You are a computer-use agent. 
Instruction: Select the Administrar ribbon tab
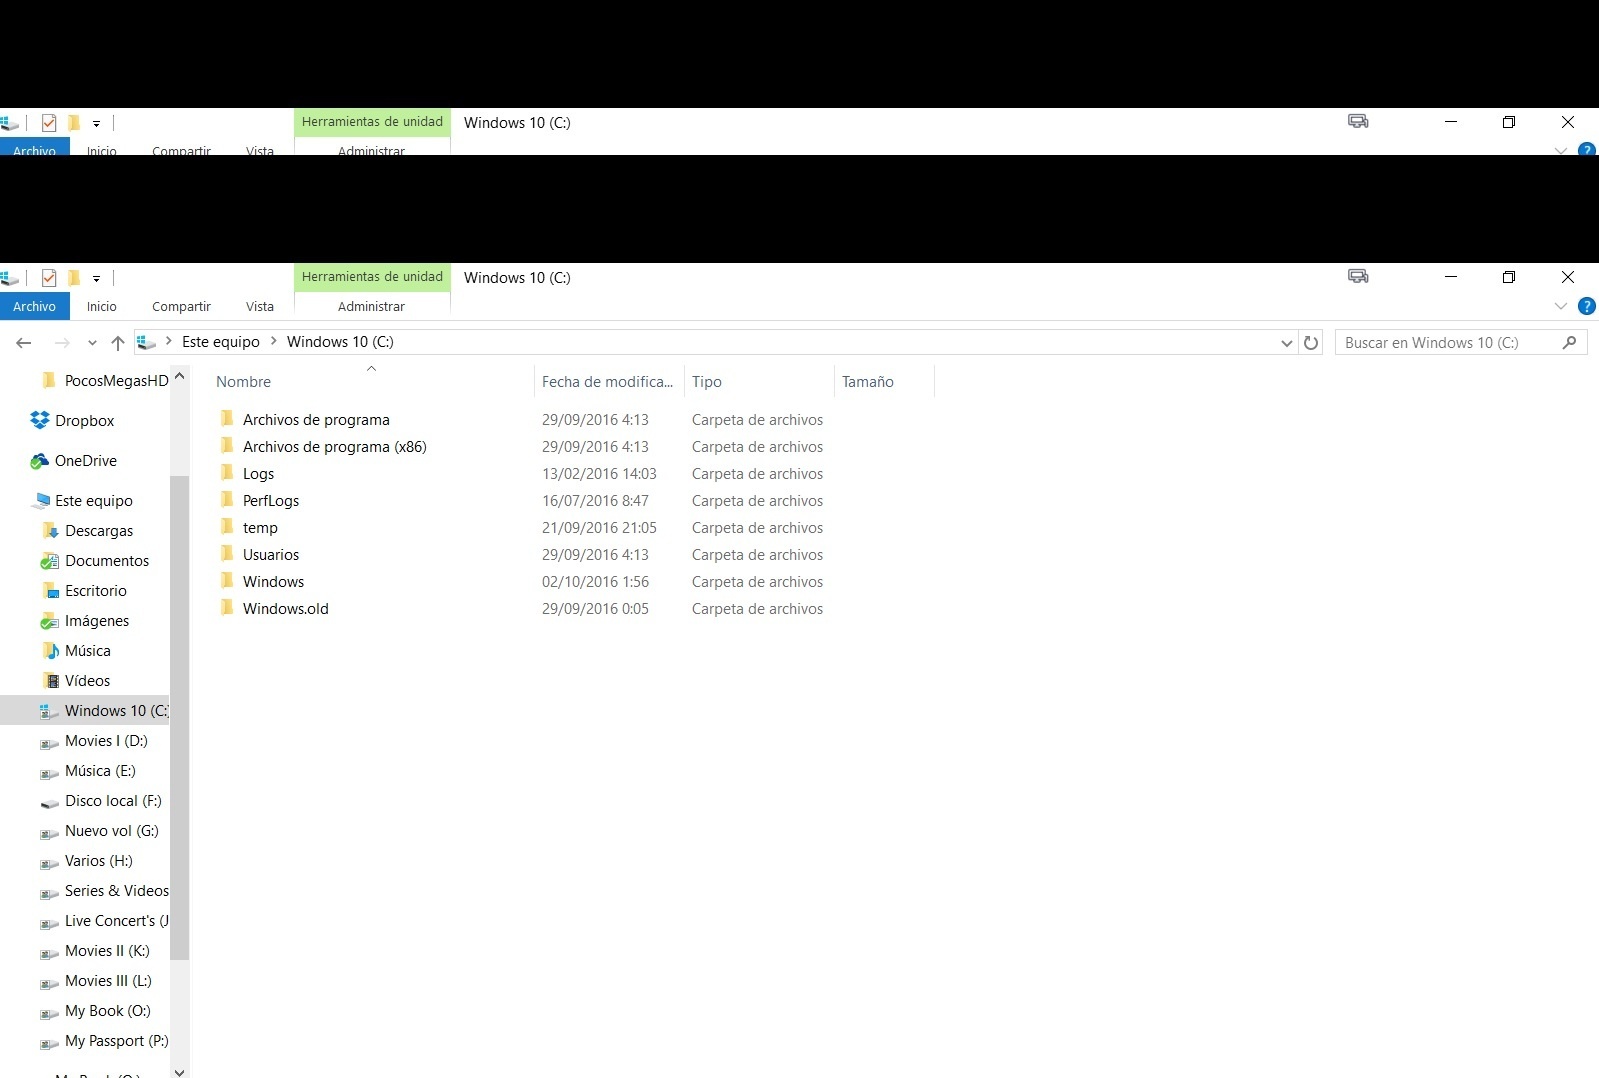click(x=371, y=306)
